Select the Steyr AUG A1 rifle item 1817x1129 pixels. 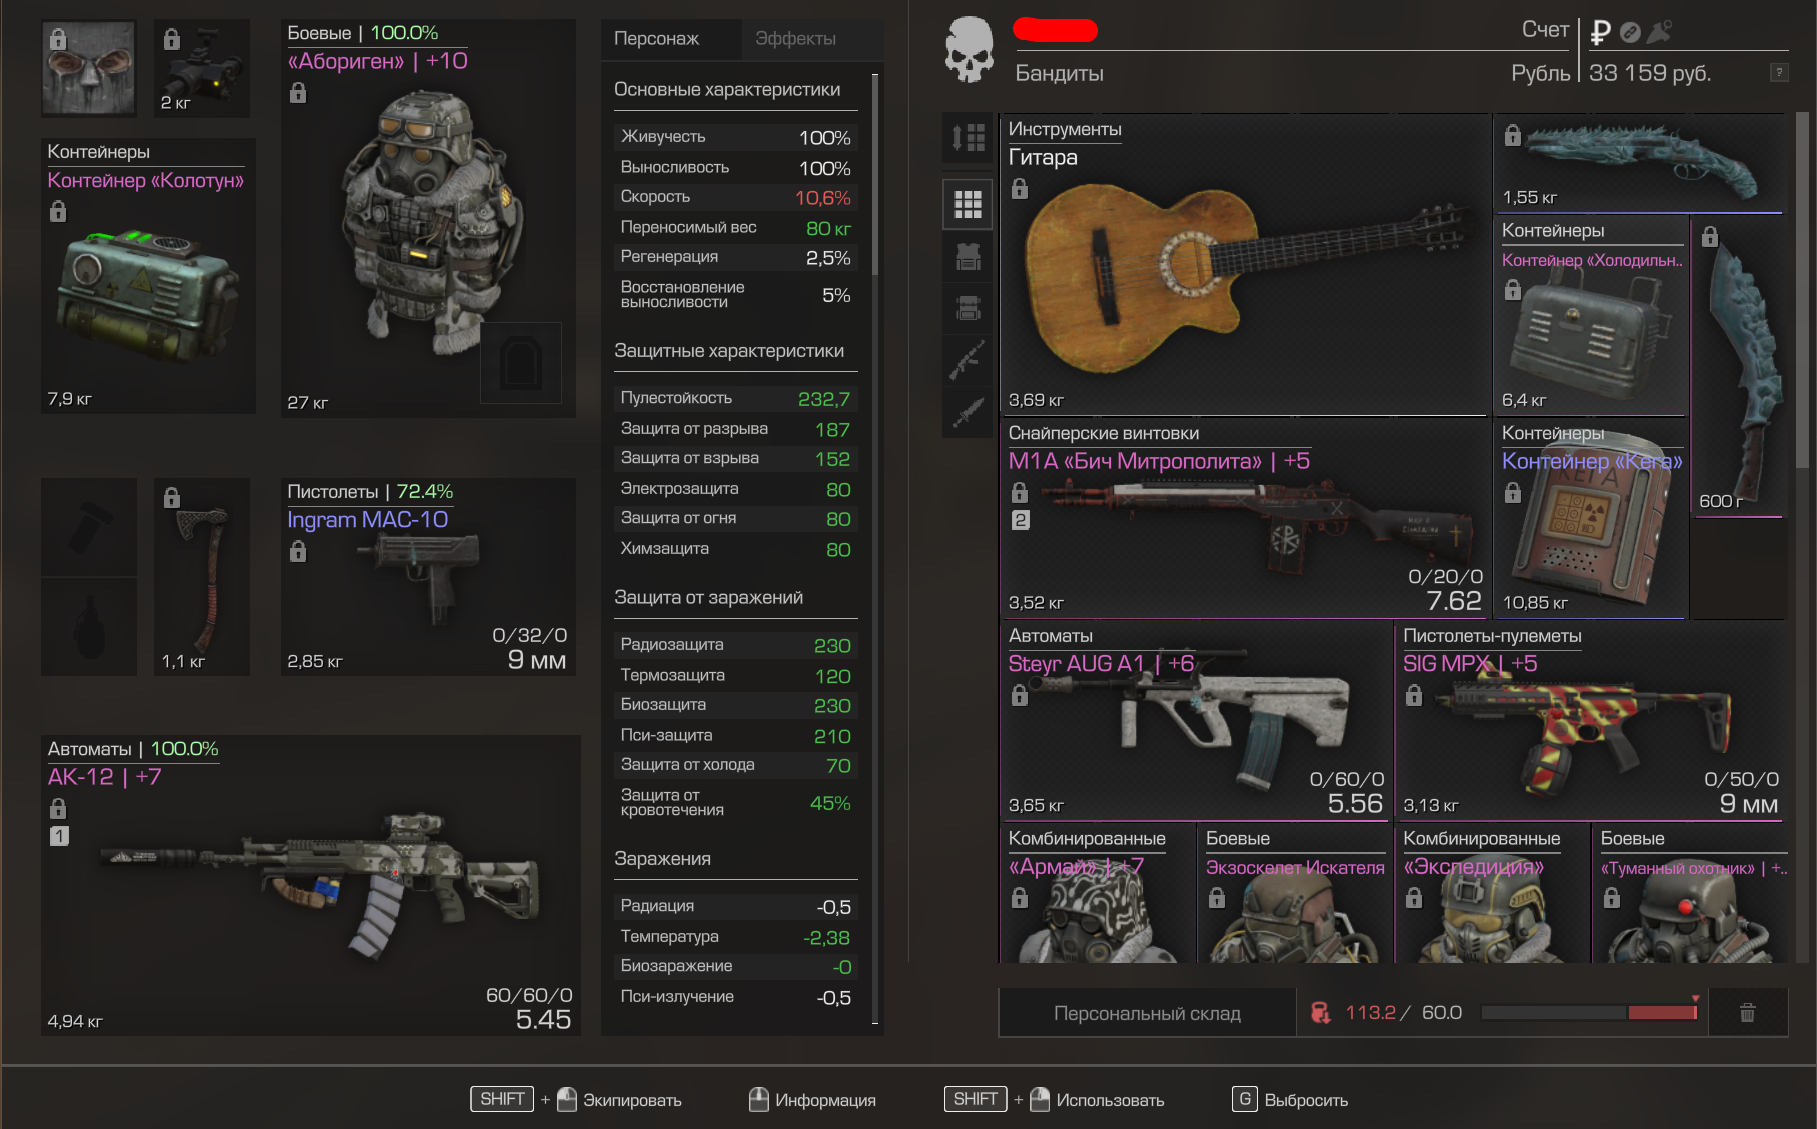tap(1196, 720)
